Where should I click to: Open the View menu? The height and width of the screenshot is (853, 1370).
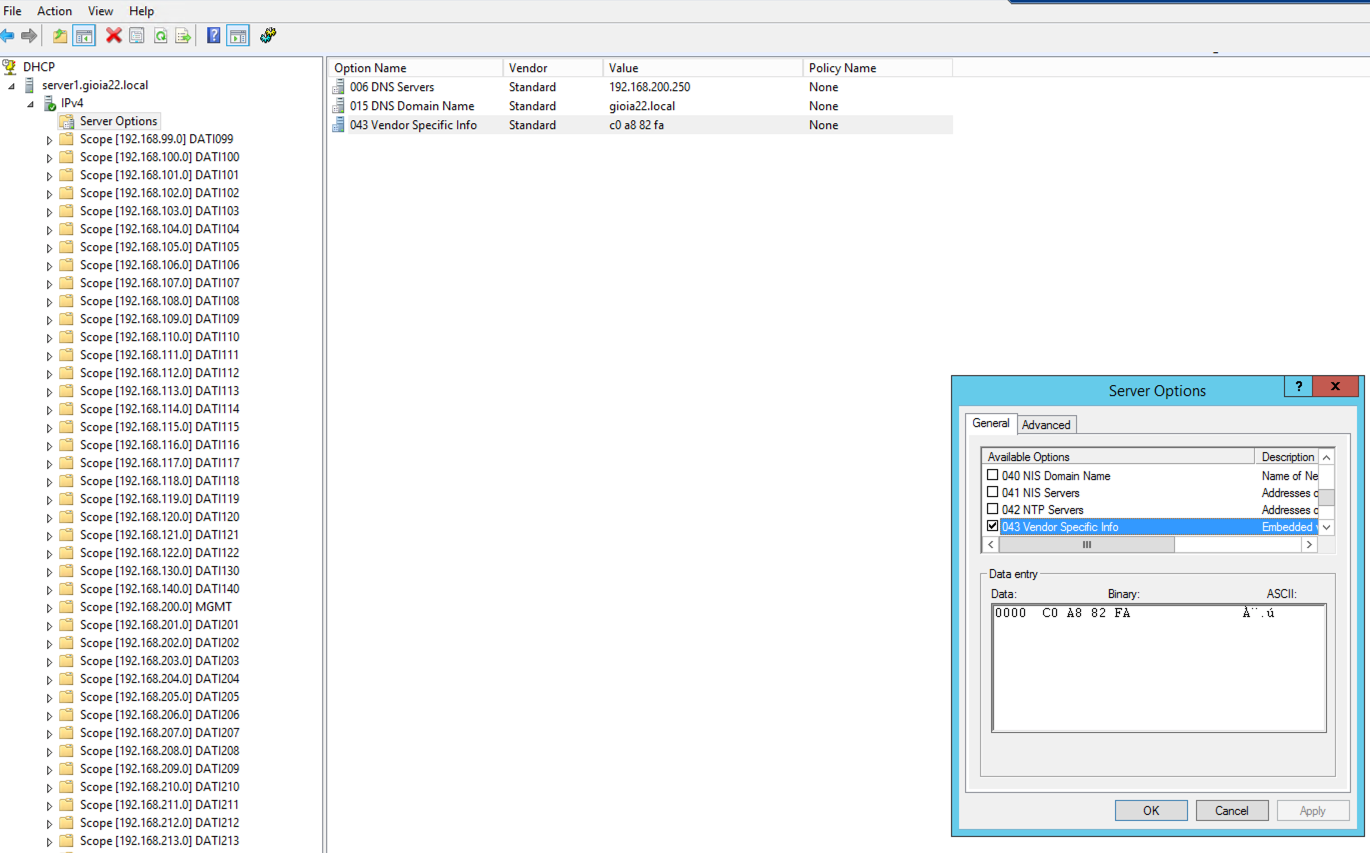(x=101, y=11)
